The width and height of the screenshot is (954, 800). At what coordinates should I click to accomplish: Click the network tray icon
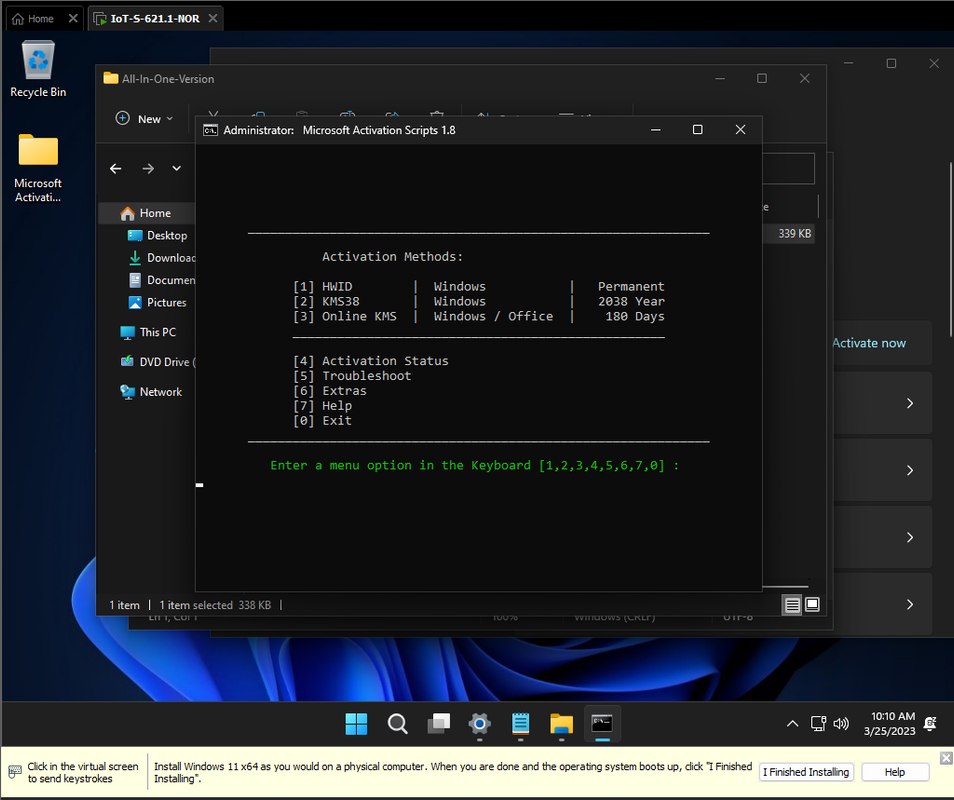[818, 723]
